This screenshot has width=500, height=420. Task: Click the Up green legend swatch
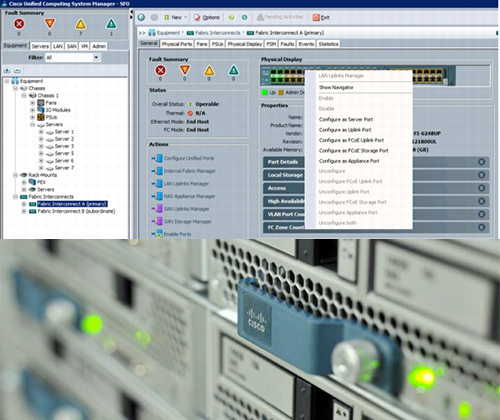coord(265,92)
